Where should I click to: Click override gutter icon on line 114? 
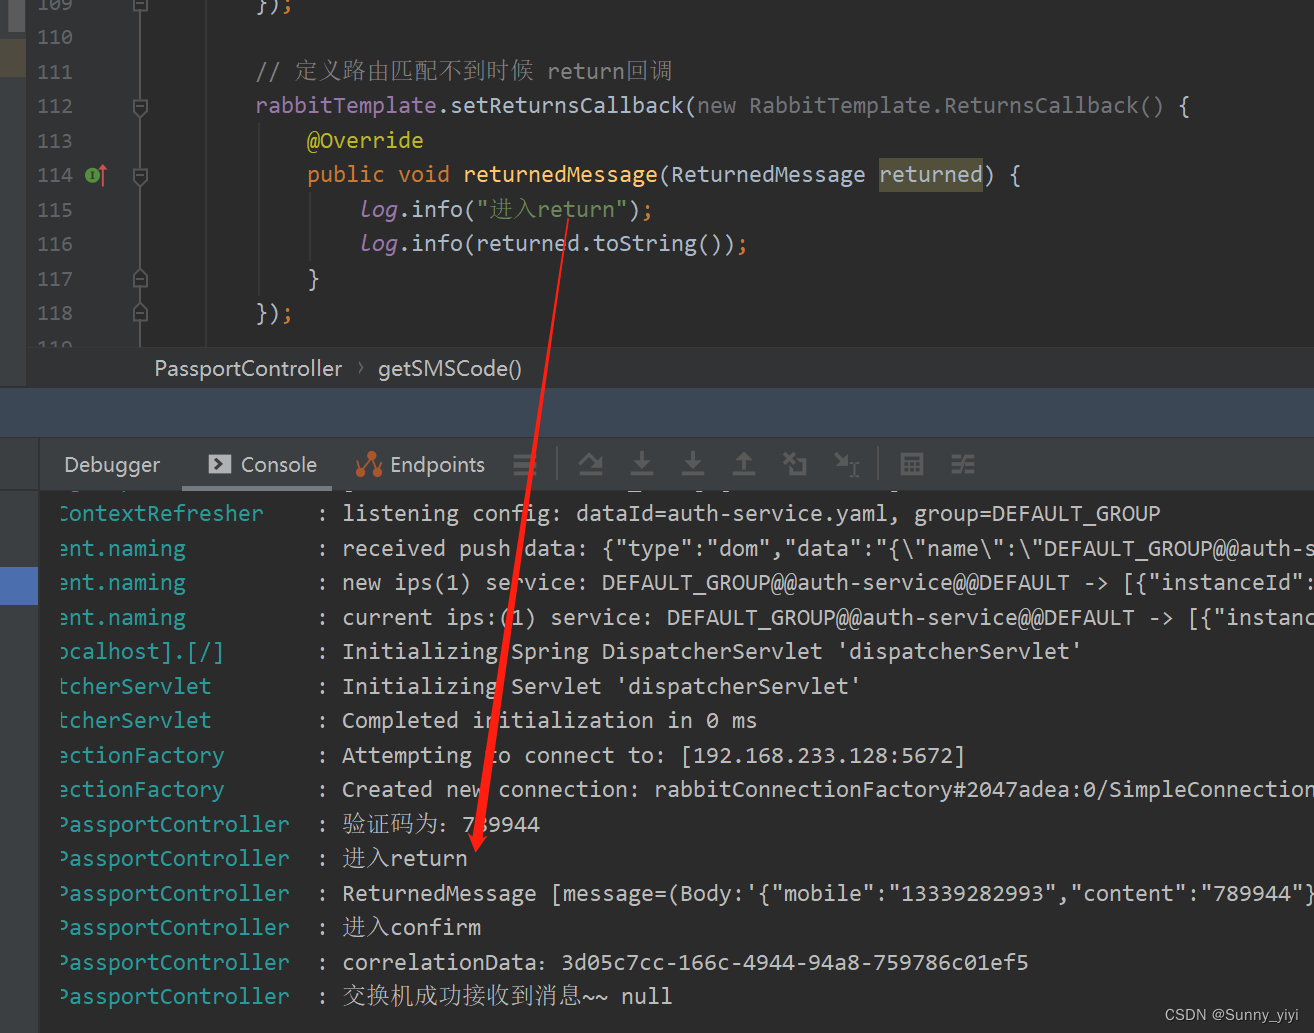(x=96, y=176)
